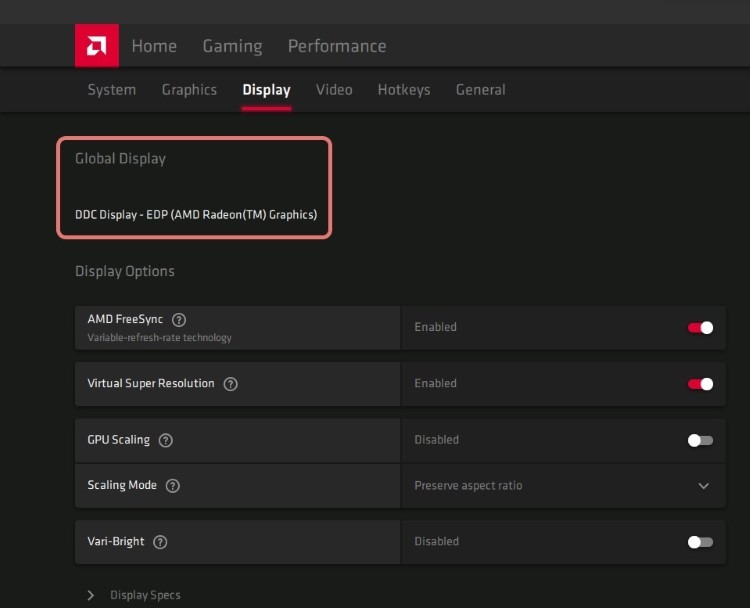Open help for Vari-Bright
Image resolution: width=750 pixels, height=608 pixels.
click(x=160, y=542)
